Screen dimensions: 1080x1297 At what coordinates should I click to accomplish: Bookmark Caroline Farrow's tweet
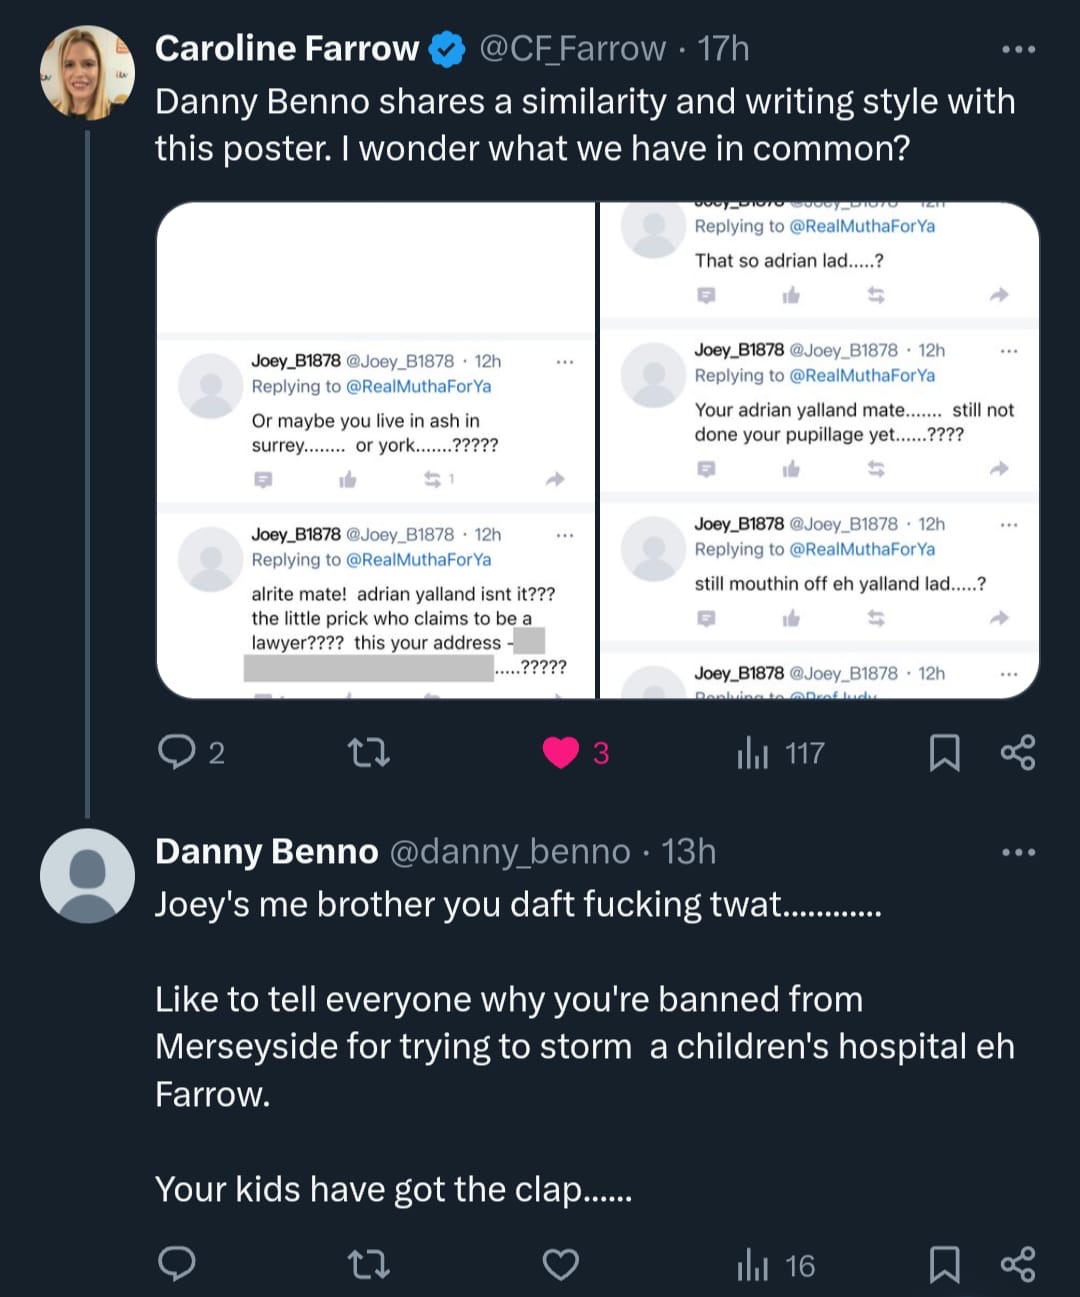(x=944, y=752)
